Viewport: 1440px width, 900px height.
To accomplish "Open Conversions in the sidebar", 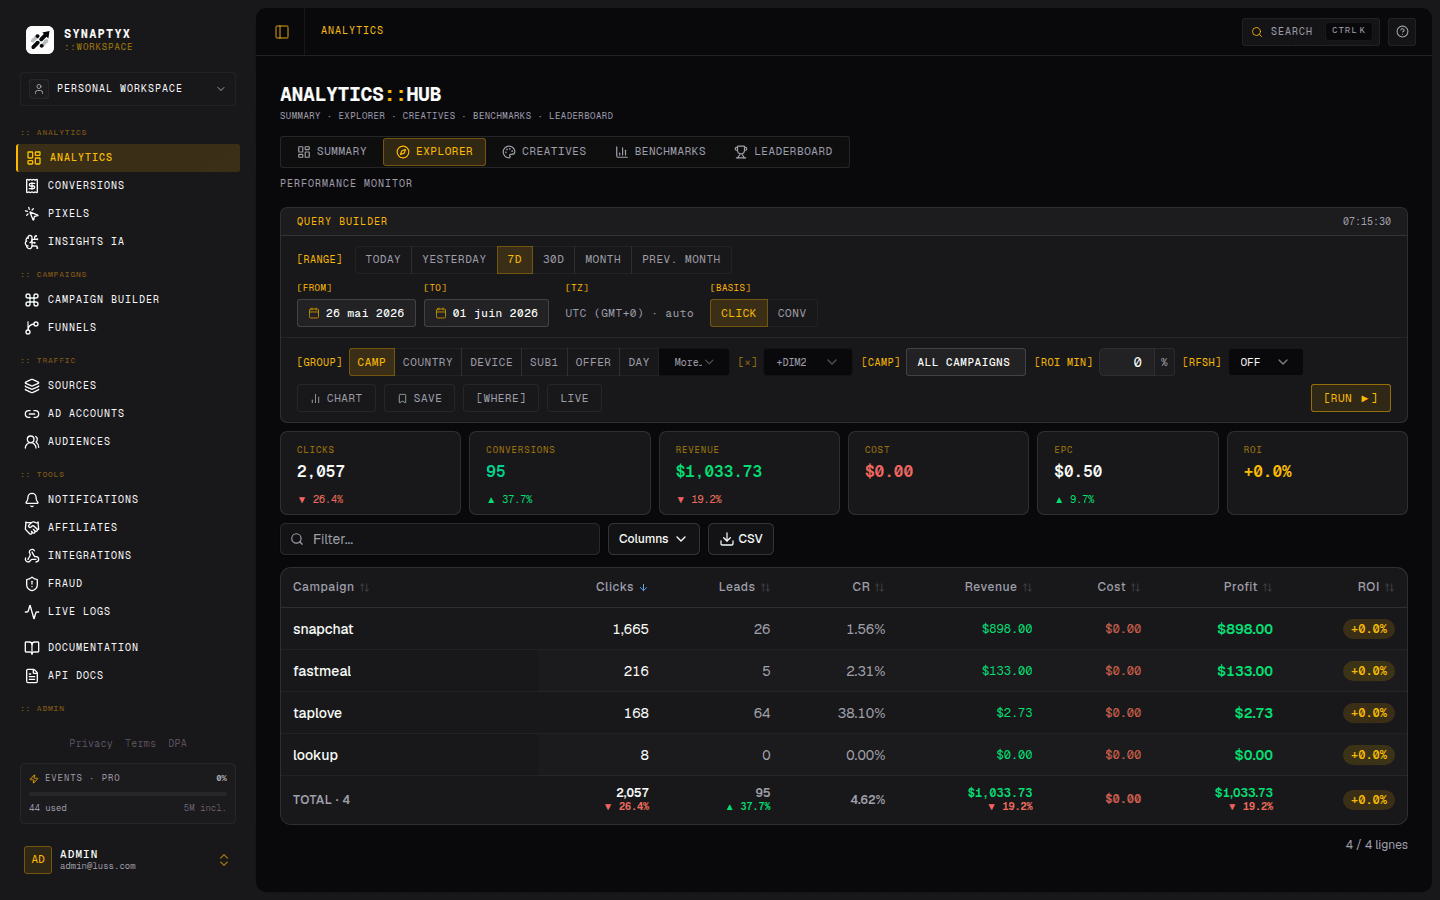I will [x=128, y=186].
